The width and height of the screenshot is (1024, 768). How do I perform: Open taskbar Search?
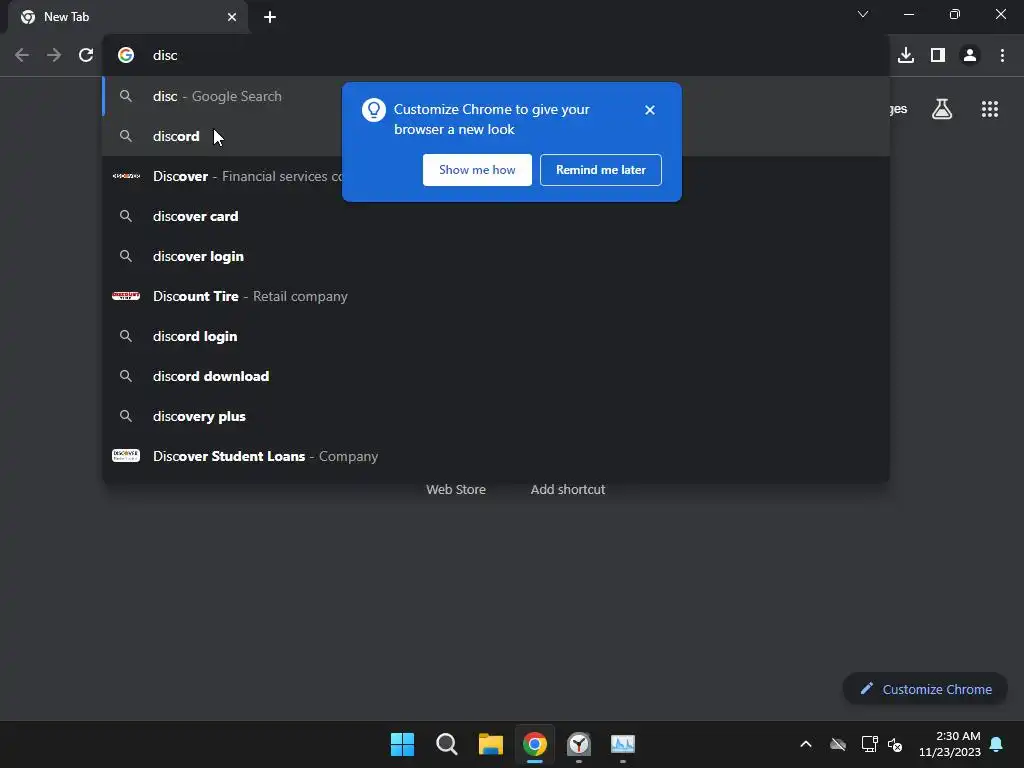(447, 744)
